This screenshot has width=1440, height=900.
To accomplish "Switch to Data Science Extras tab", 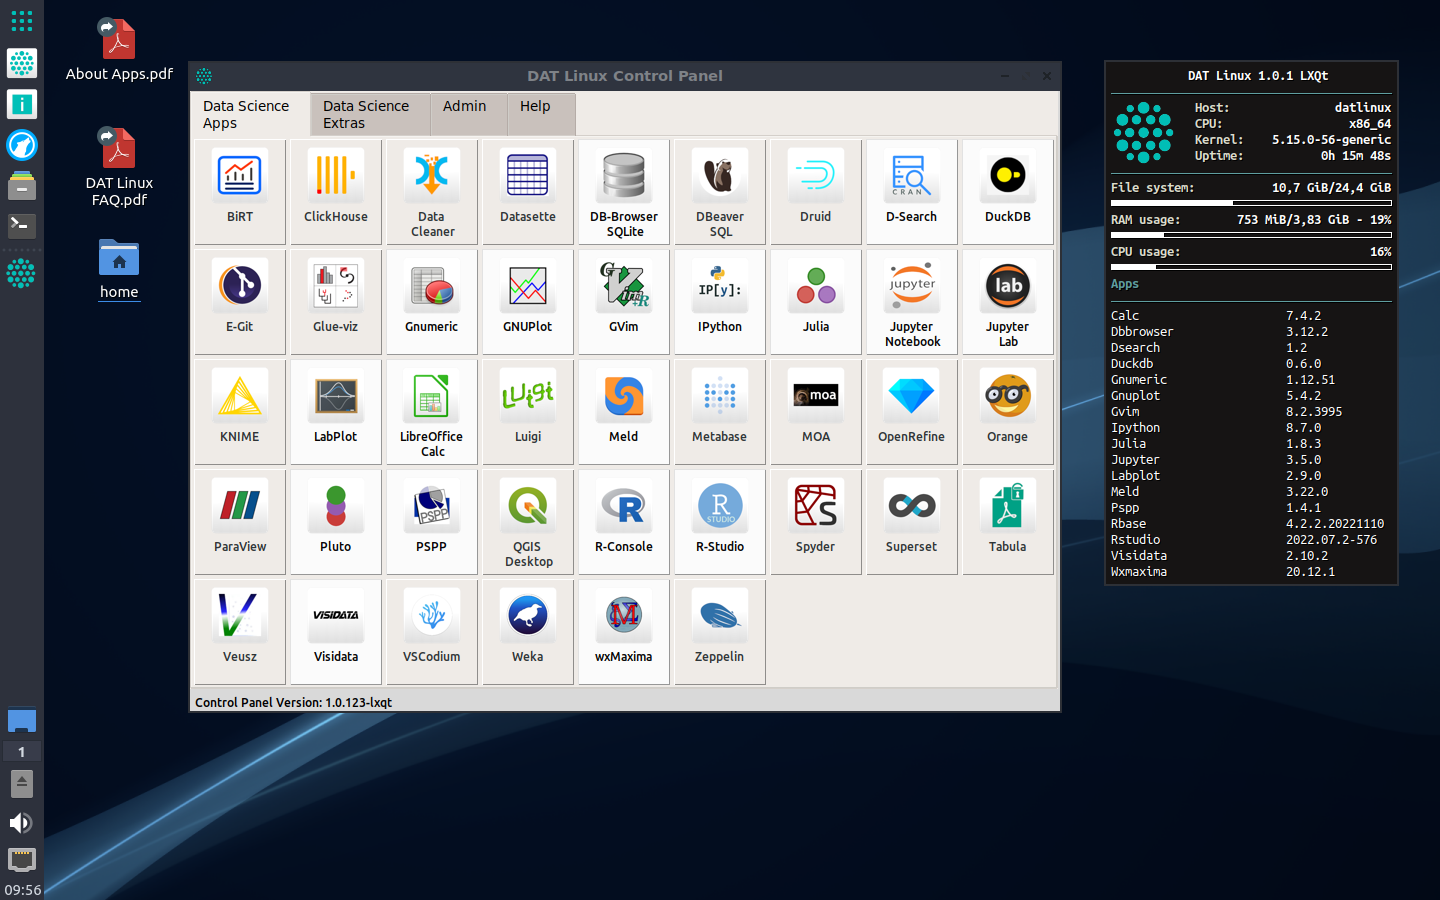I will click(370, 114).
